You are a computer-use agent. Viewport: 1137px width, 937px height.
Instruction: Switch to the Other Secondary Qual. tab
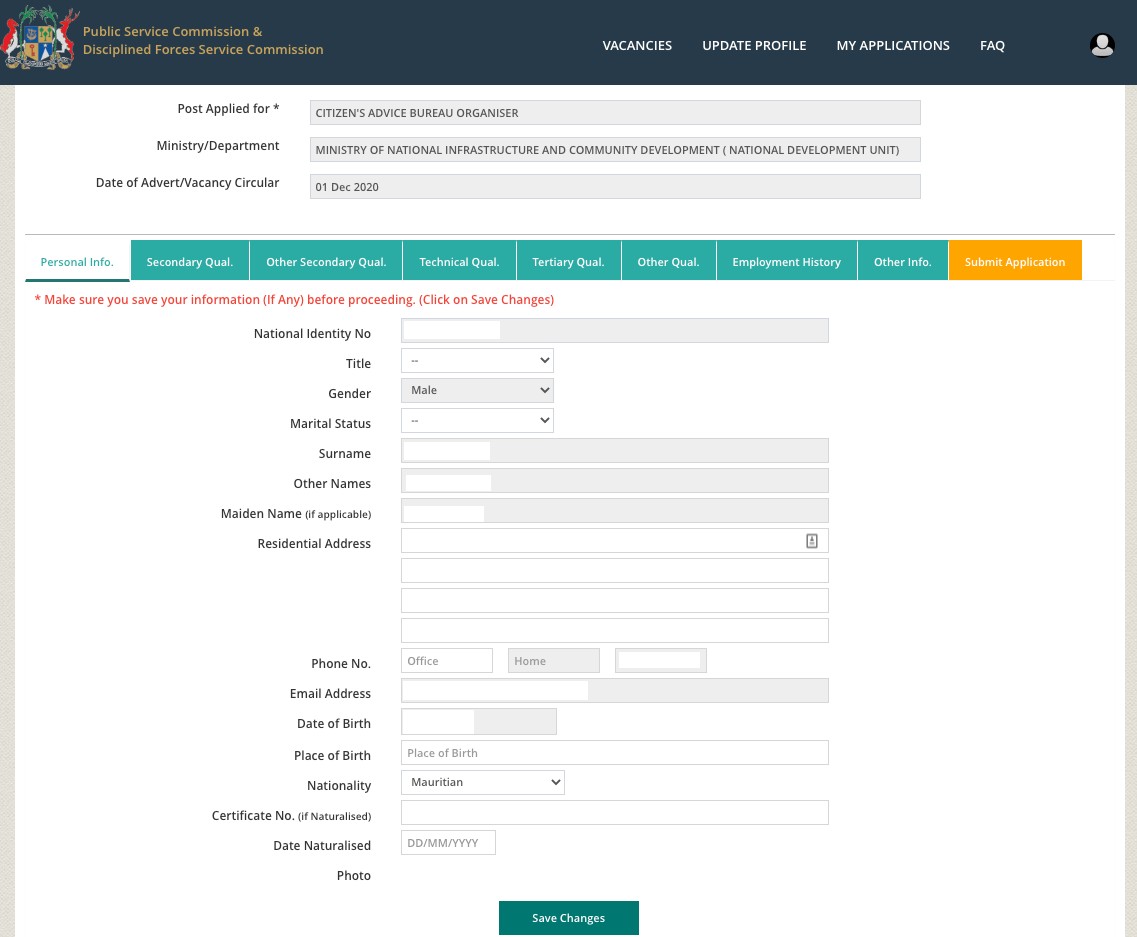click(326, 260)
